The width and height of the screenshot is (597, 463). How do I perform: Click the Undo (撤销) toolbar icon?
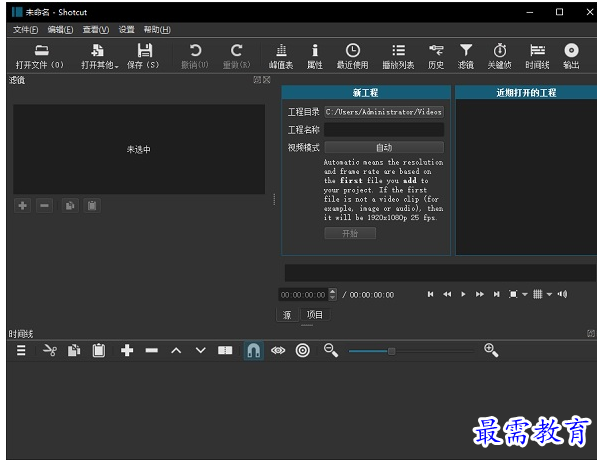[x=195, y=56]
